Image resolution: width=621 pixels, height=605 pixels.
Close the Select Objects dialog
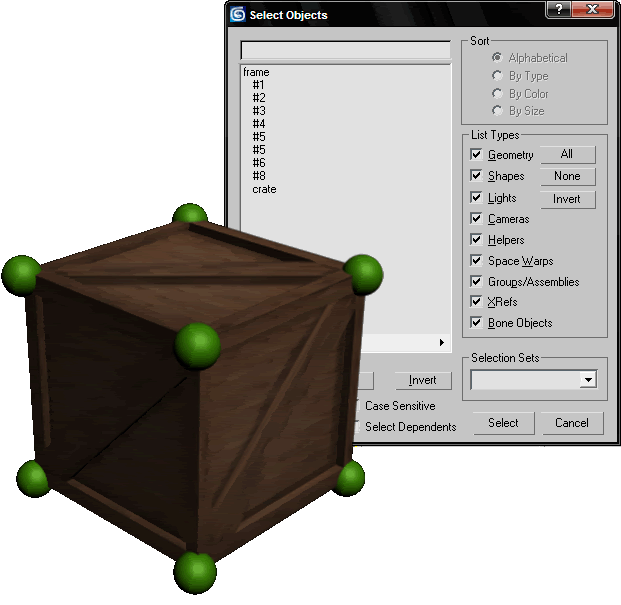[x=592, y=10]
